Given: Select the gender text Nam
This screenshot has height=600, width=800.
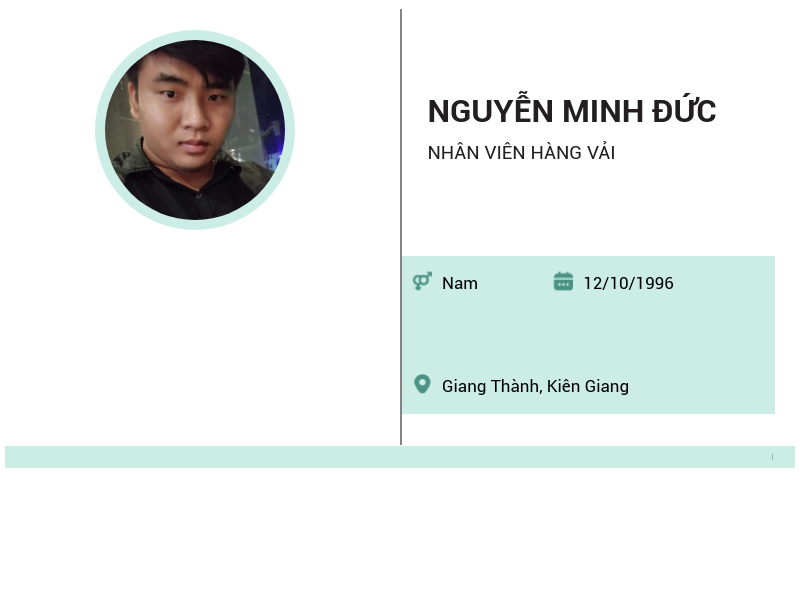Looking at the screenshot, I should pyautogui.click(x=460, y=283).
